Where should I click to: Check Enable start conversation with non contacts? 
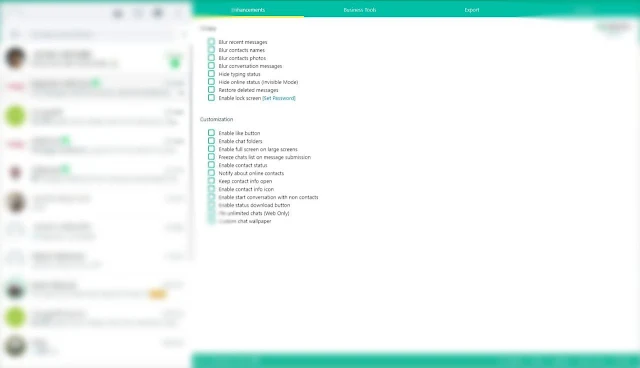pos(211,197)
